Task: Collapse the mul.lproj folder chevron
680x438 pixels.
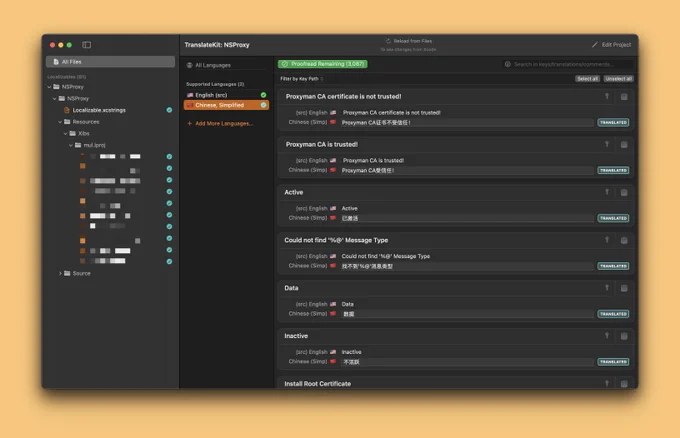Action: (71, 145)
